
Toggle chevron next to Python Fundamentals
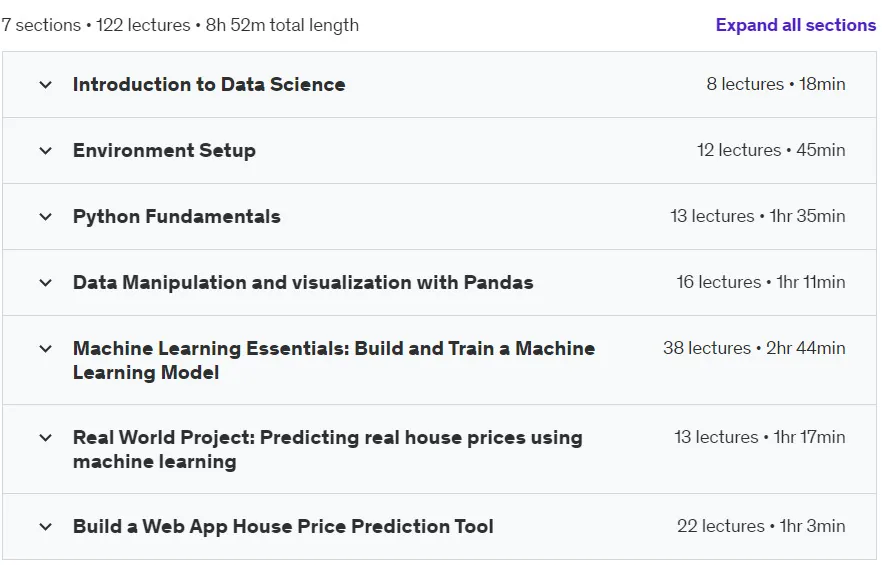(46, 217)
